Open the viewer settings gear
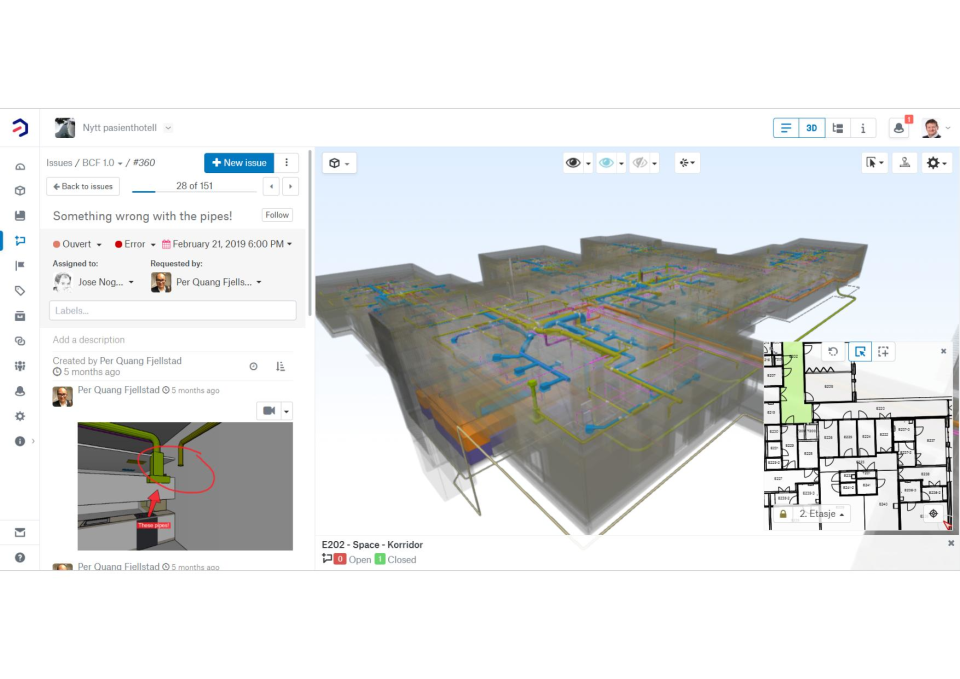This screenshot has height=679, width=960. (x=932, y=162)
